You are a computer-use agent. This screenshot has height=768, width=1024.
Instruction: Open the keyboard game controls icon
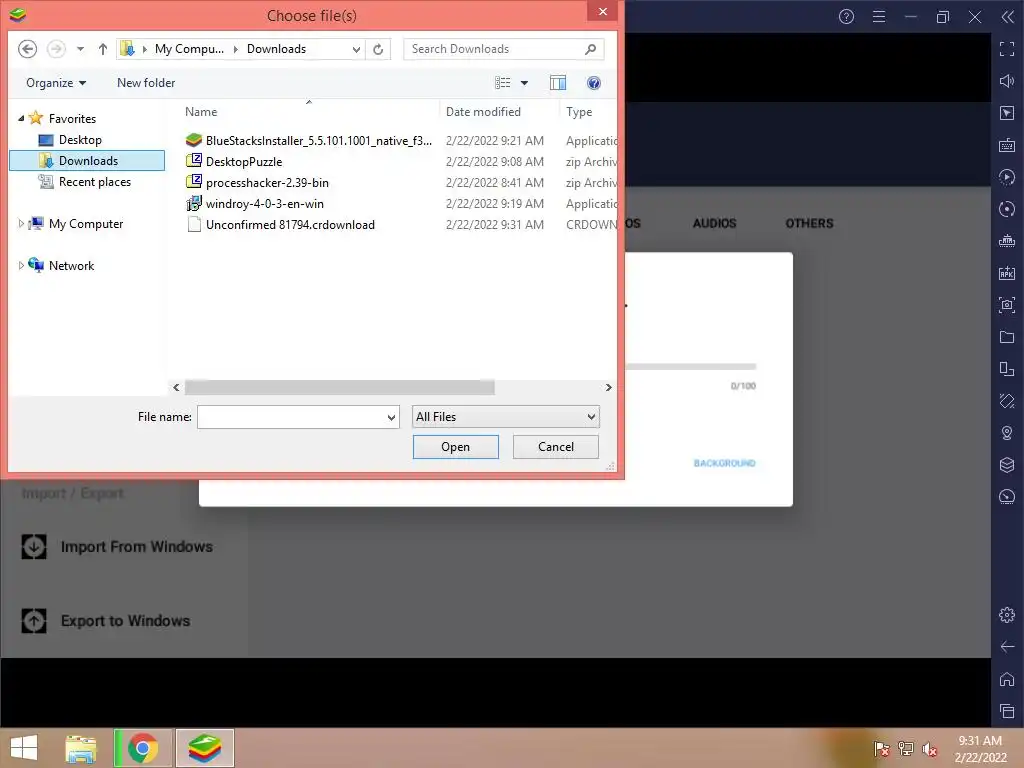click(1006, 145)
